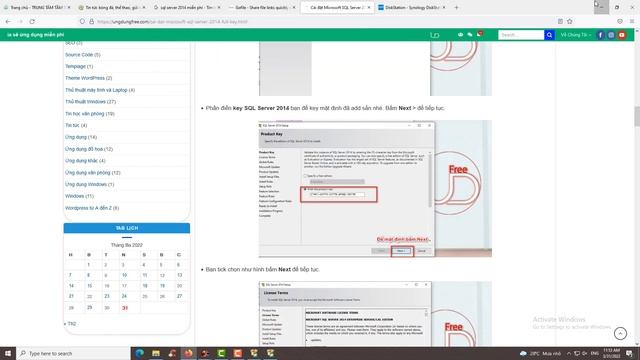Click the padlock site security icon
Image resolution: width=640 pixels, height=360 pixels.
click(x=91, y=21)
